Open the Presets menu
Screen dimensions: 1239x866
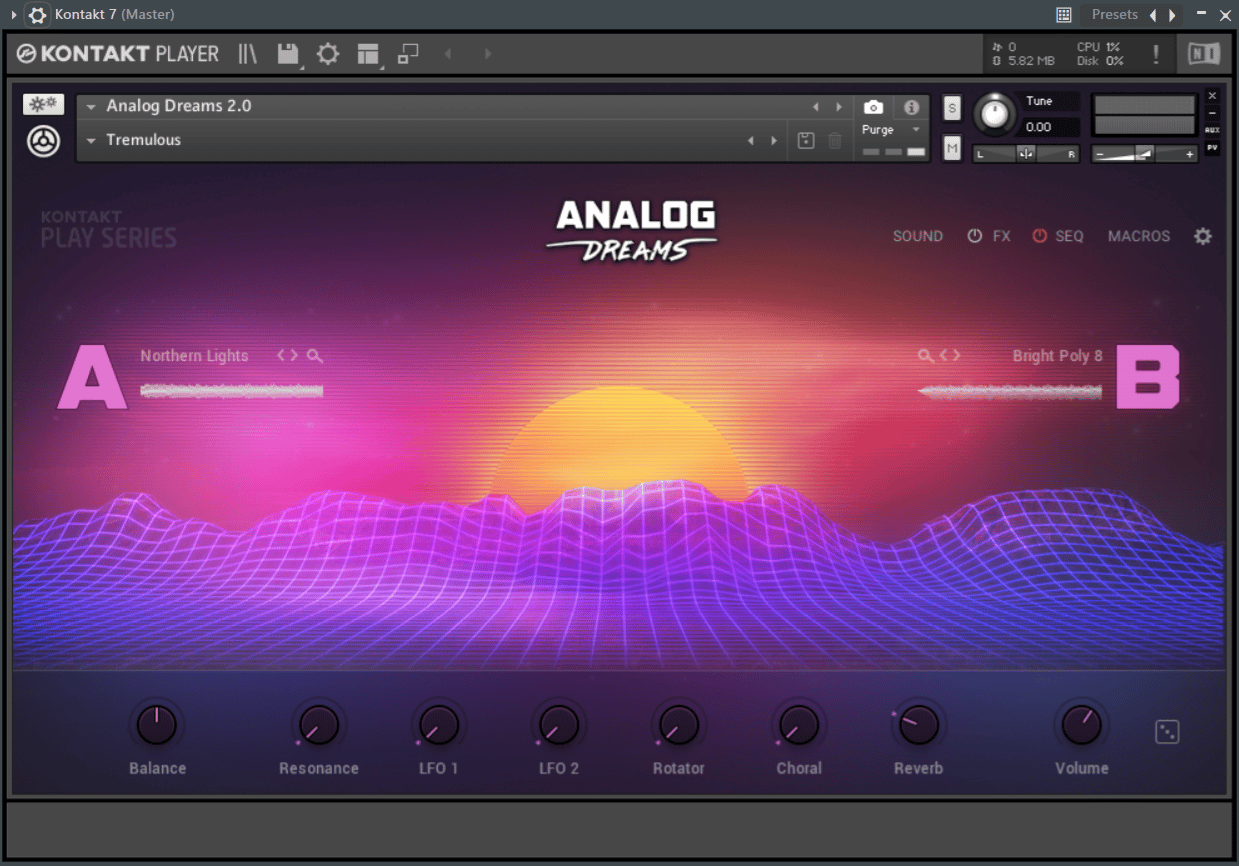(1114, 14)
